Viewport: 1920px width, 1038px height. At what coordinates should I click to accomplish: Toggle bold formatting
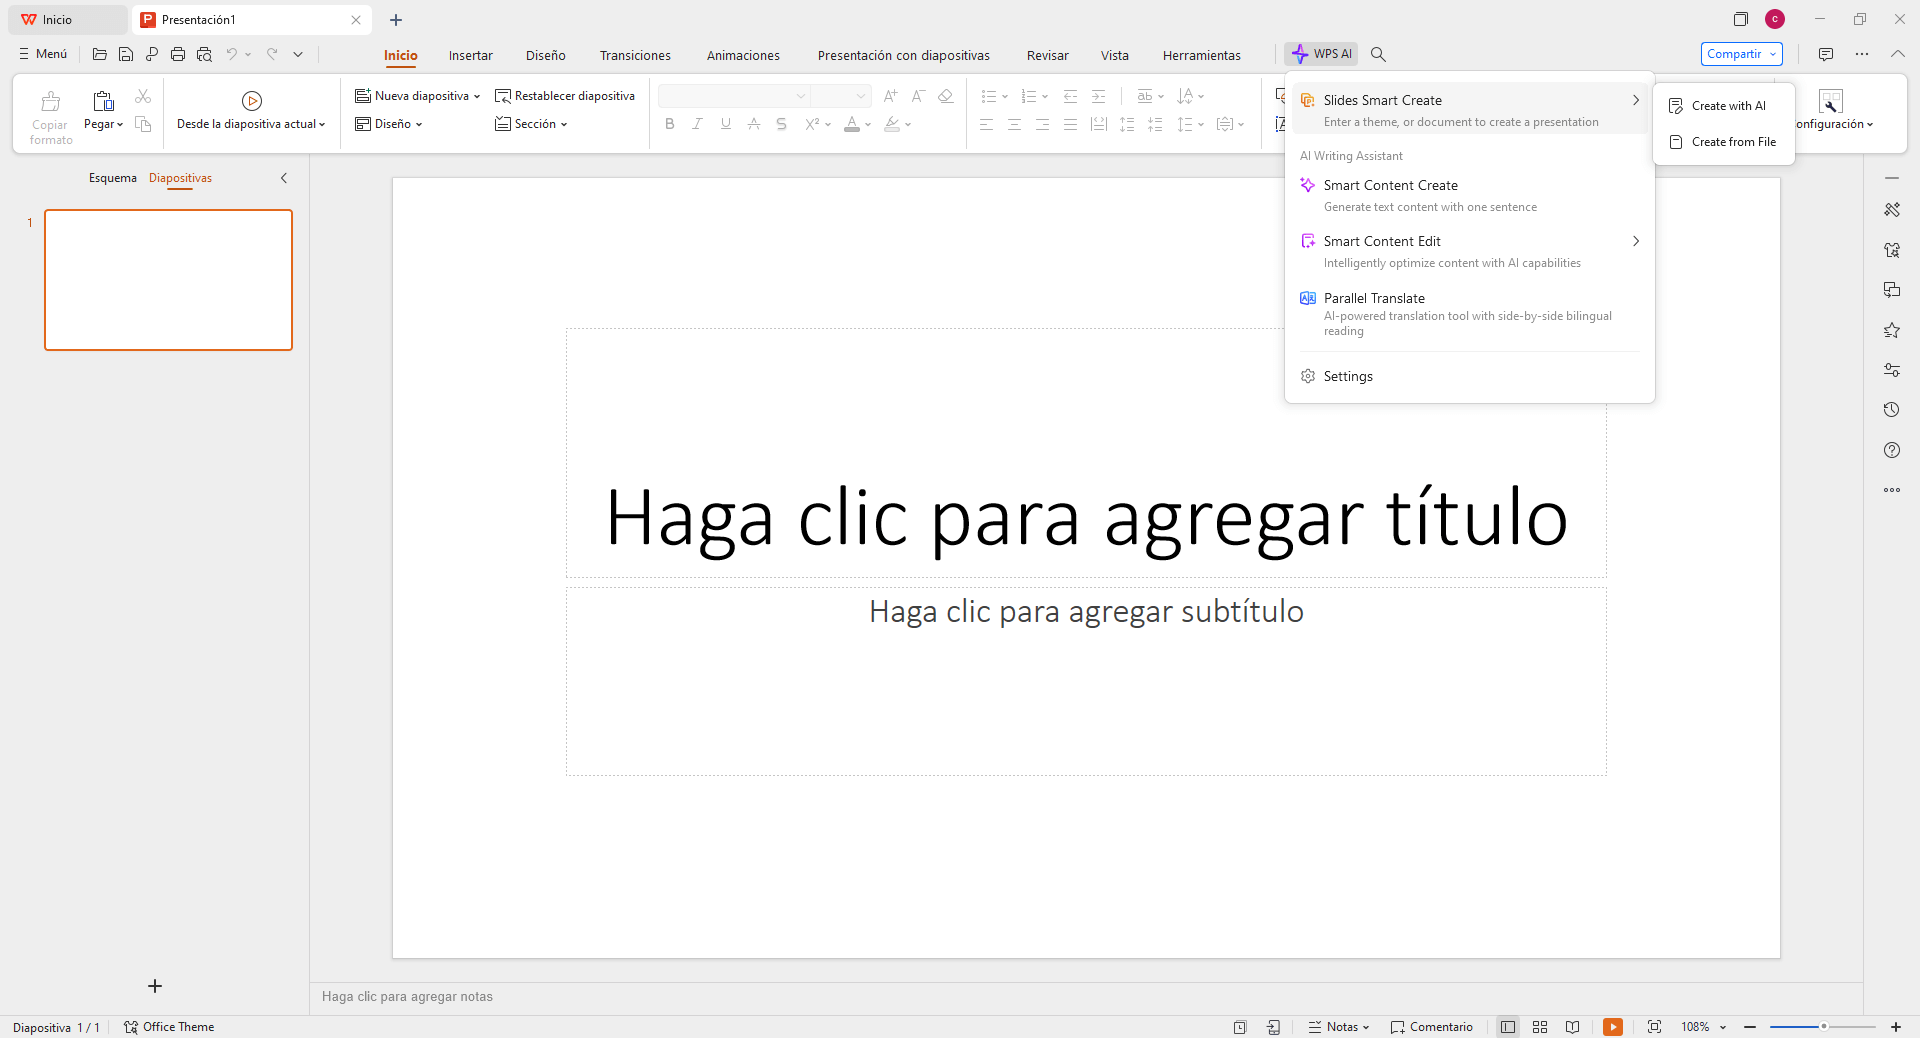click(669, 124)
